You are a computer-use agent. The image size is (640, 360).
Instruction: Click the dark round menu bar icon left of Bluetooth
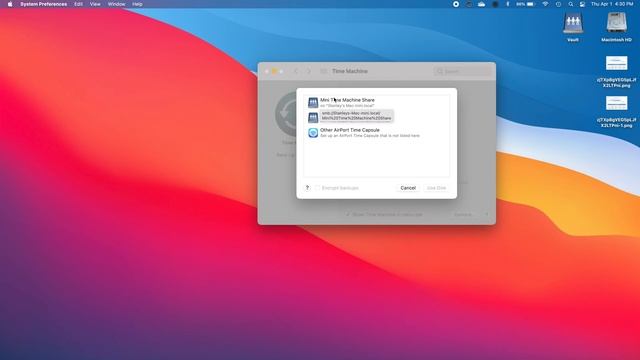tap(495, 4)
